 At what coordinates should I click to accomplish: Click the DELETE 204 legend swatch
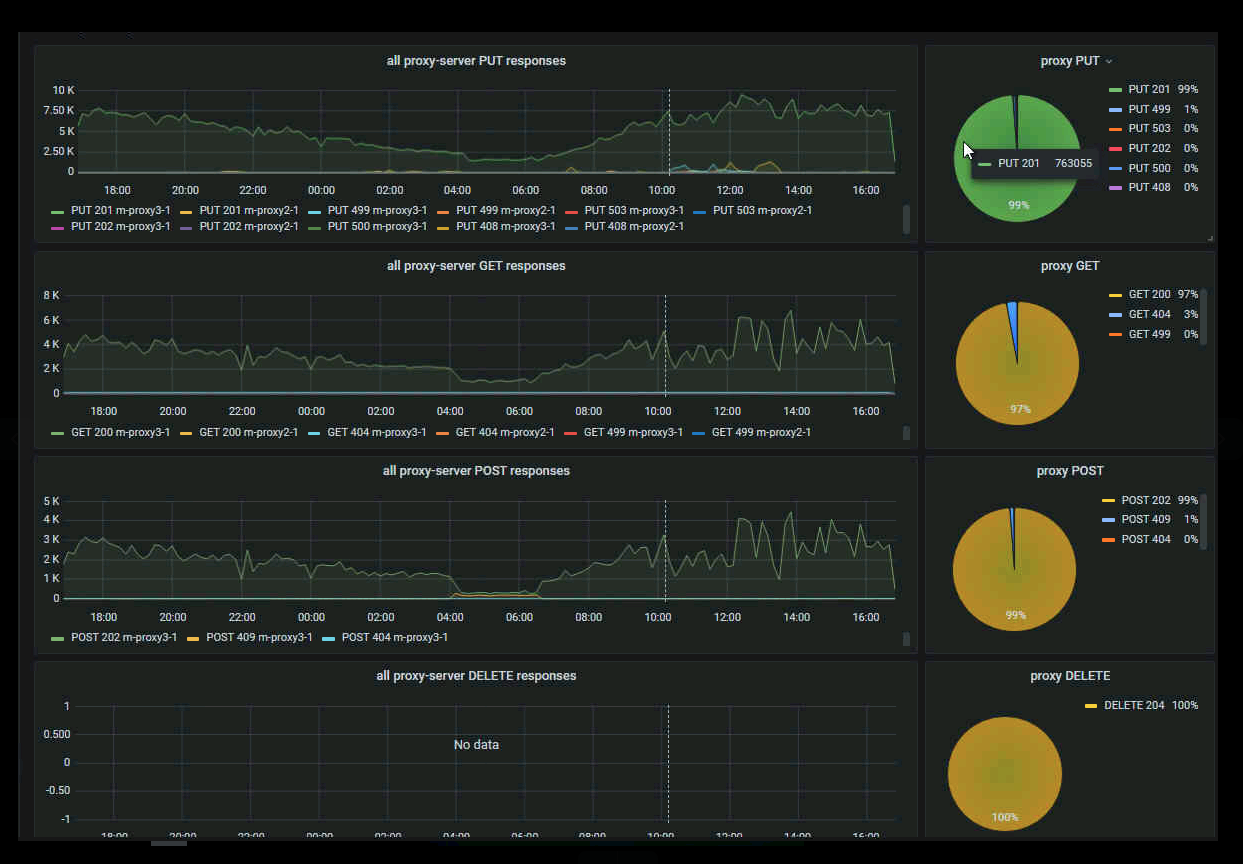pyautogui.click(x=1091, y=706)
